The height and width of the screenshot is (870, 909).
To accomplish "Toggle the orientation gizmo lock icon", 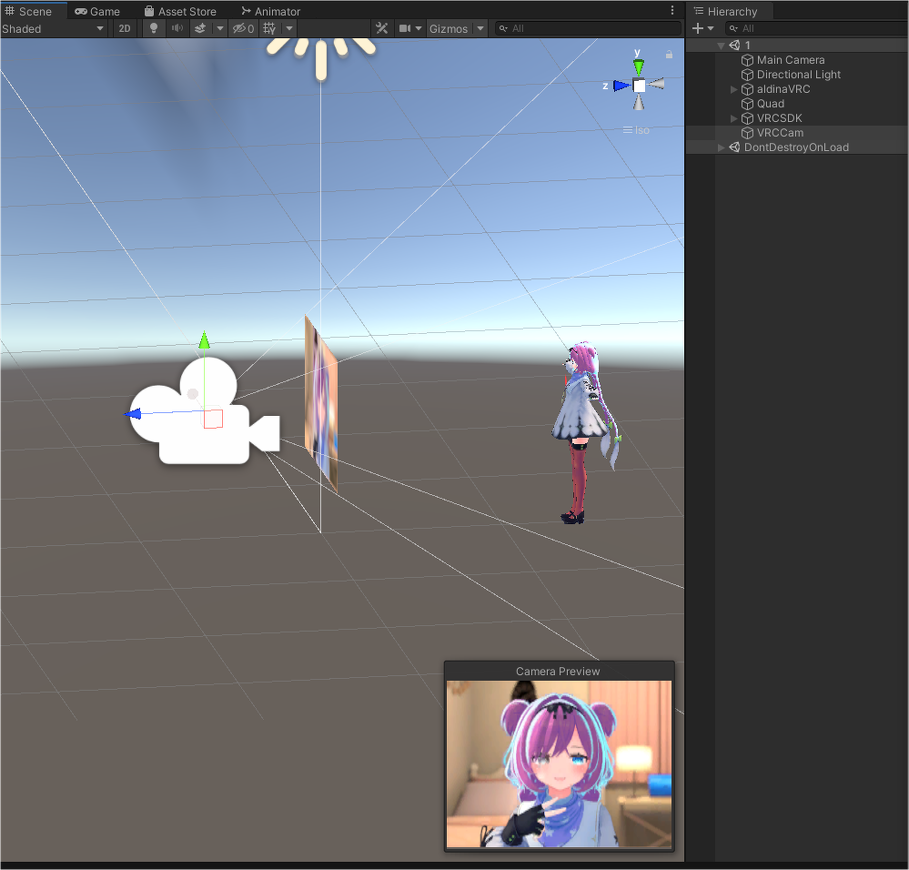I will [669, 54].
